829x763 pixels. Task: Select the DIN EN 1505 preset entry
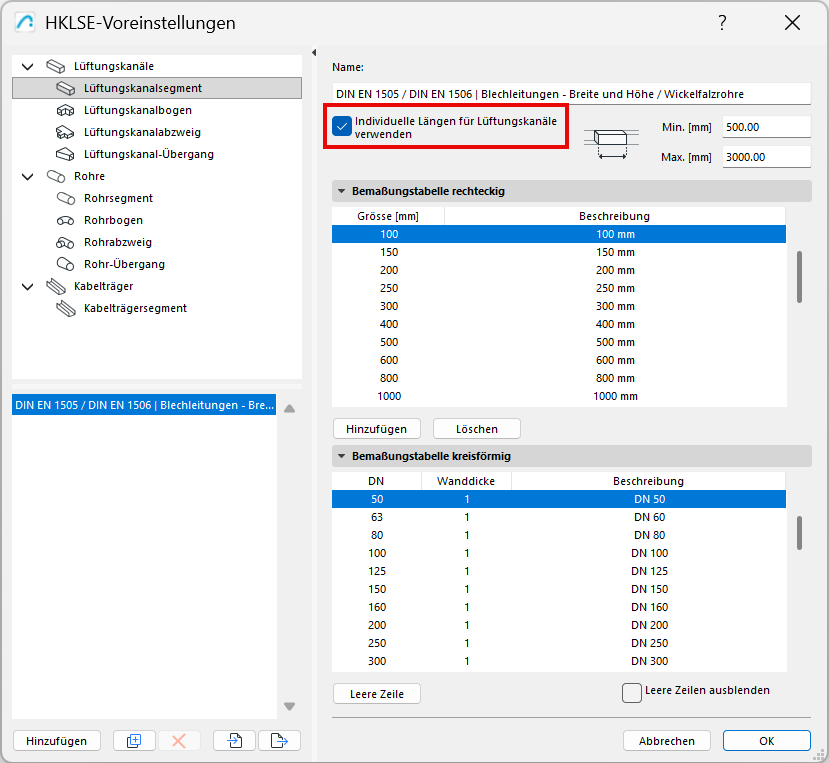click(x=144, y=405)
